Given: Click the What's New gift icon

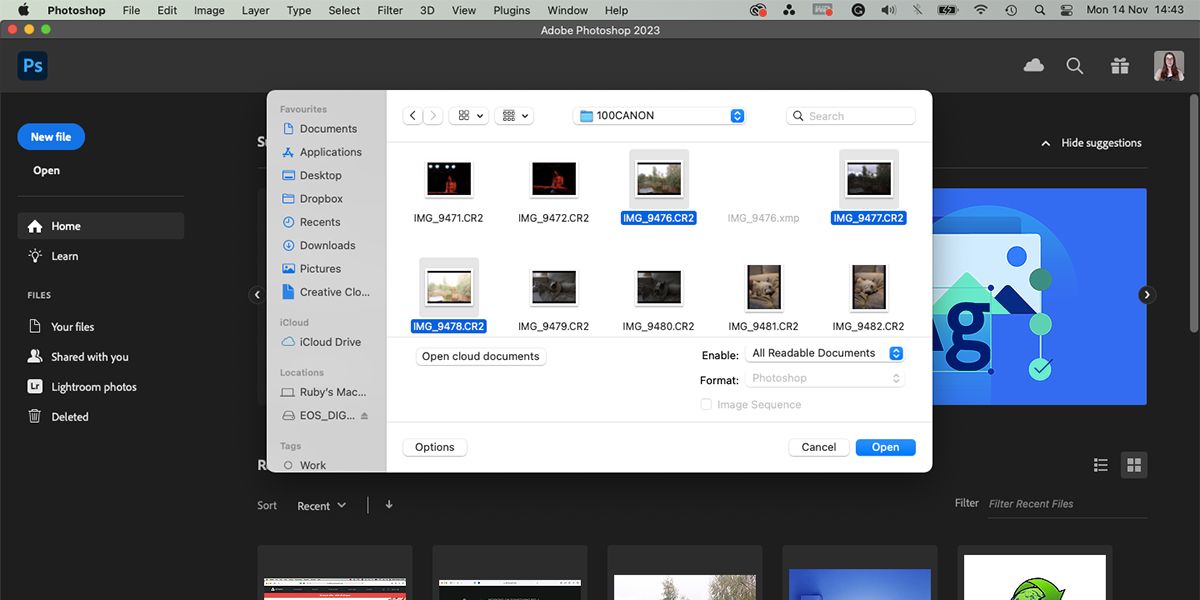Looking at the screenshot, I should [1120, 65].
